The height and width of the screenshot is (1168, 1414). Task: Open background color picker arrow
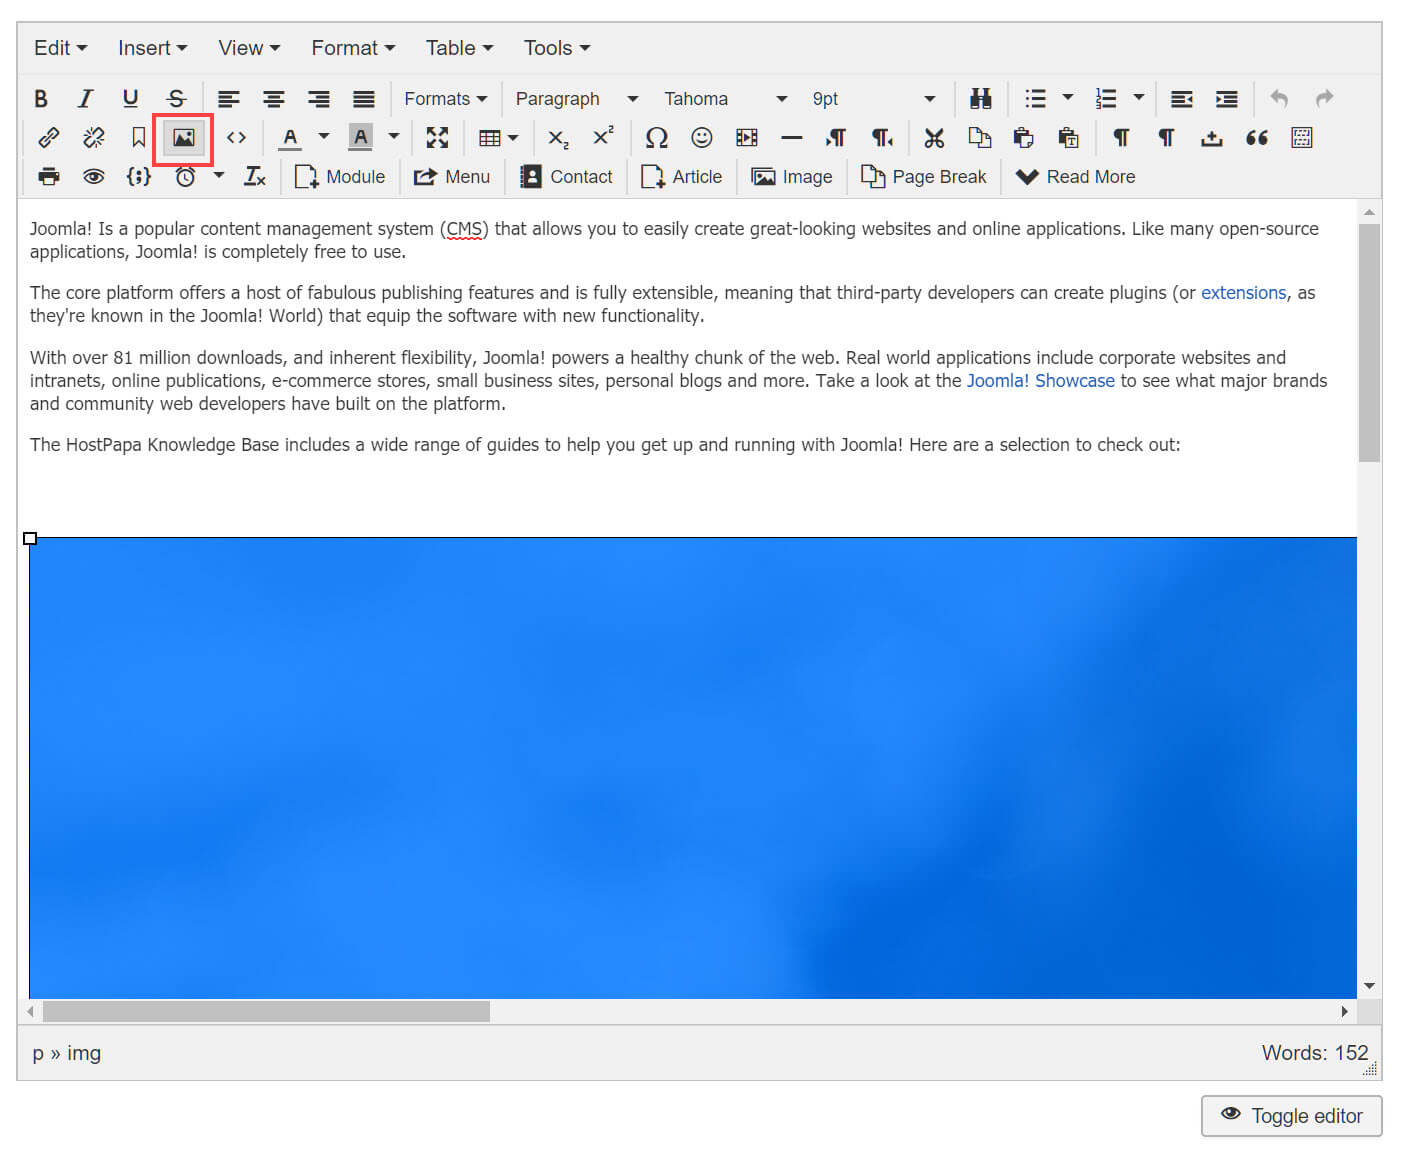tap(394, 137)
